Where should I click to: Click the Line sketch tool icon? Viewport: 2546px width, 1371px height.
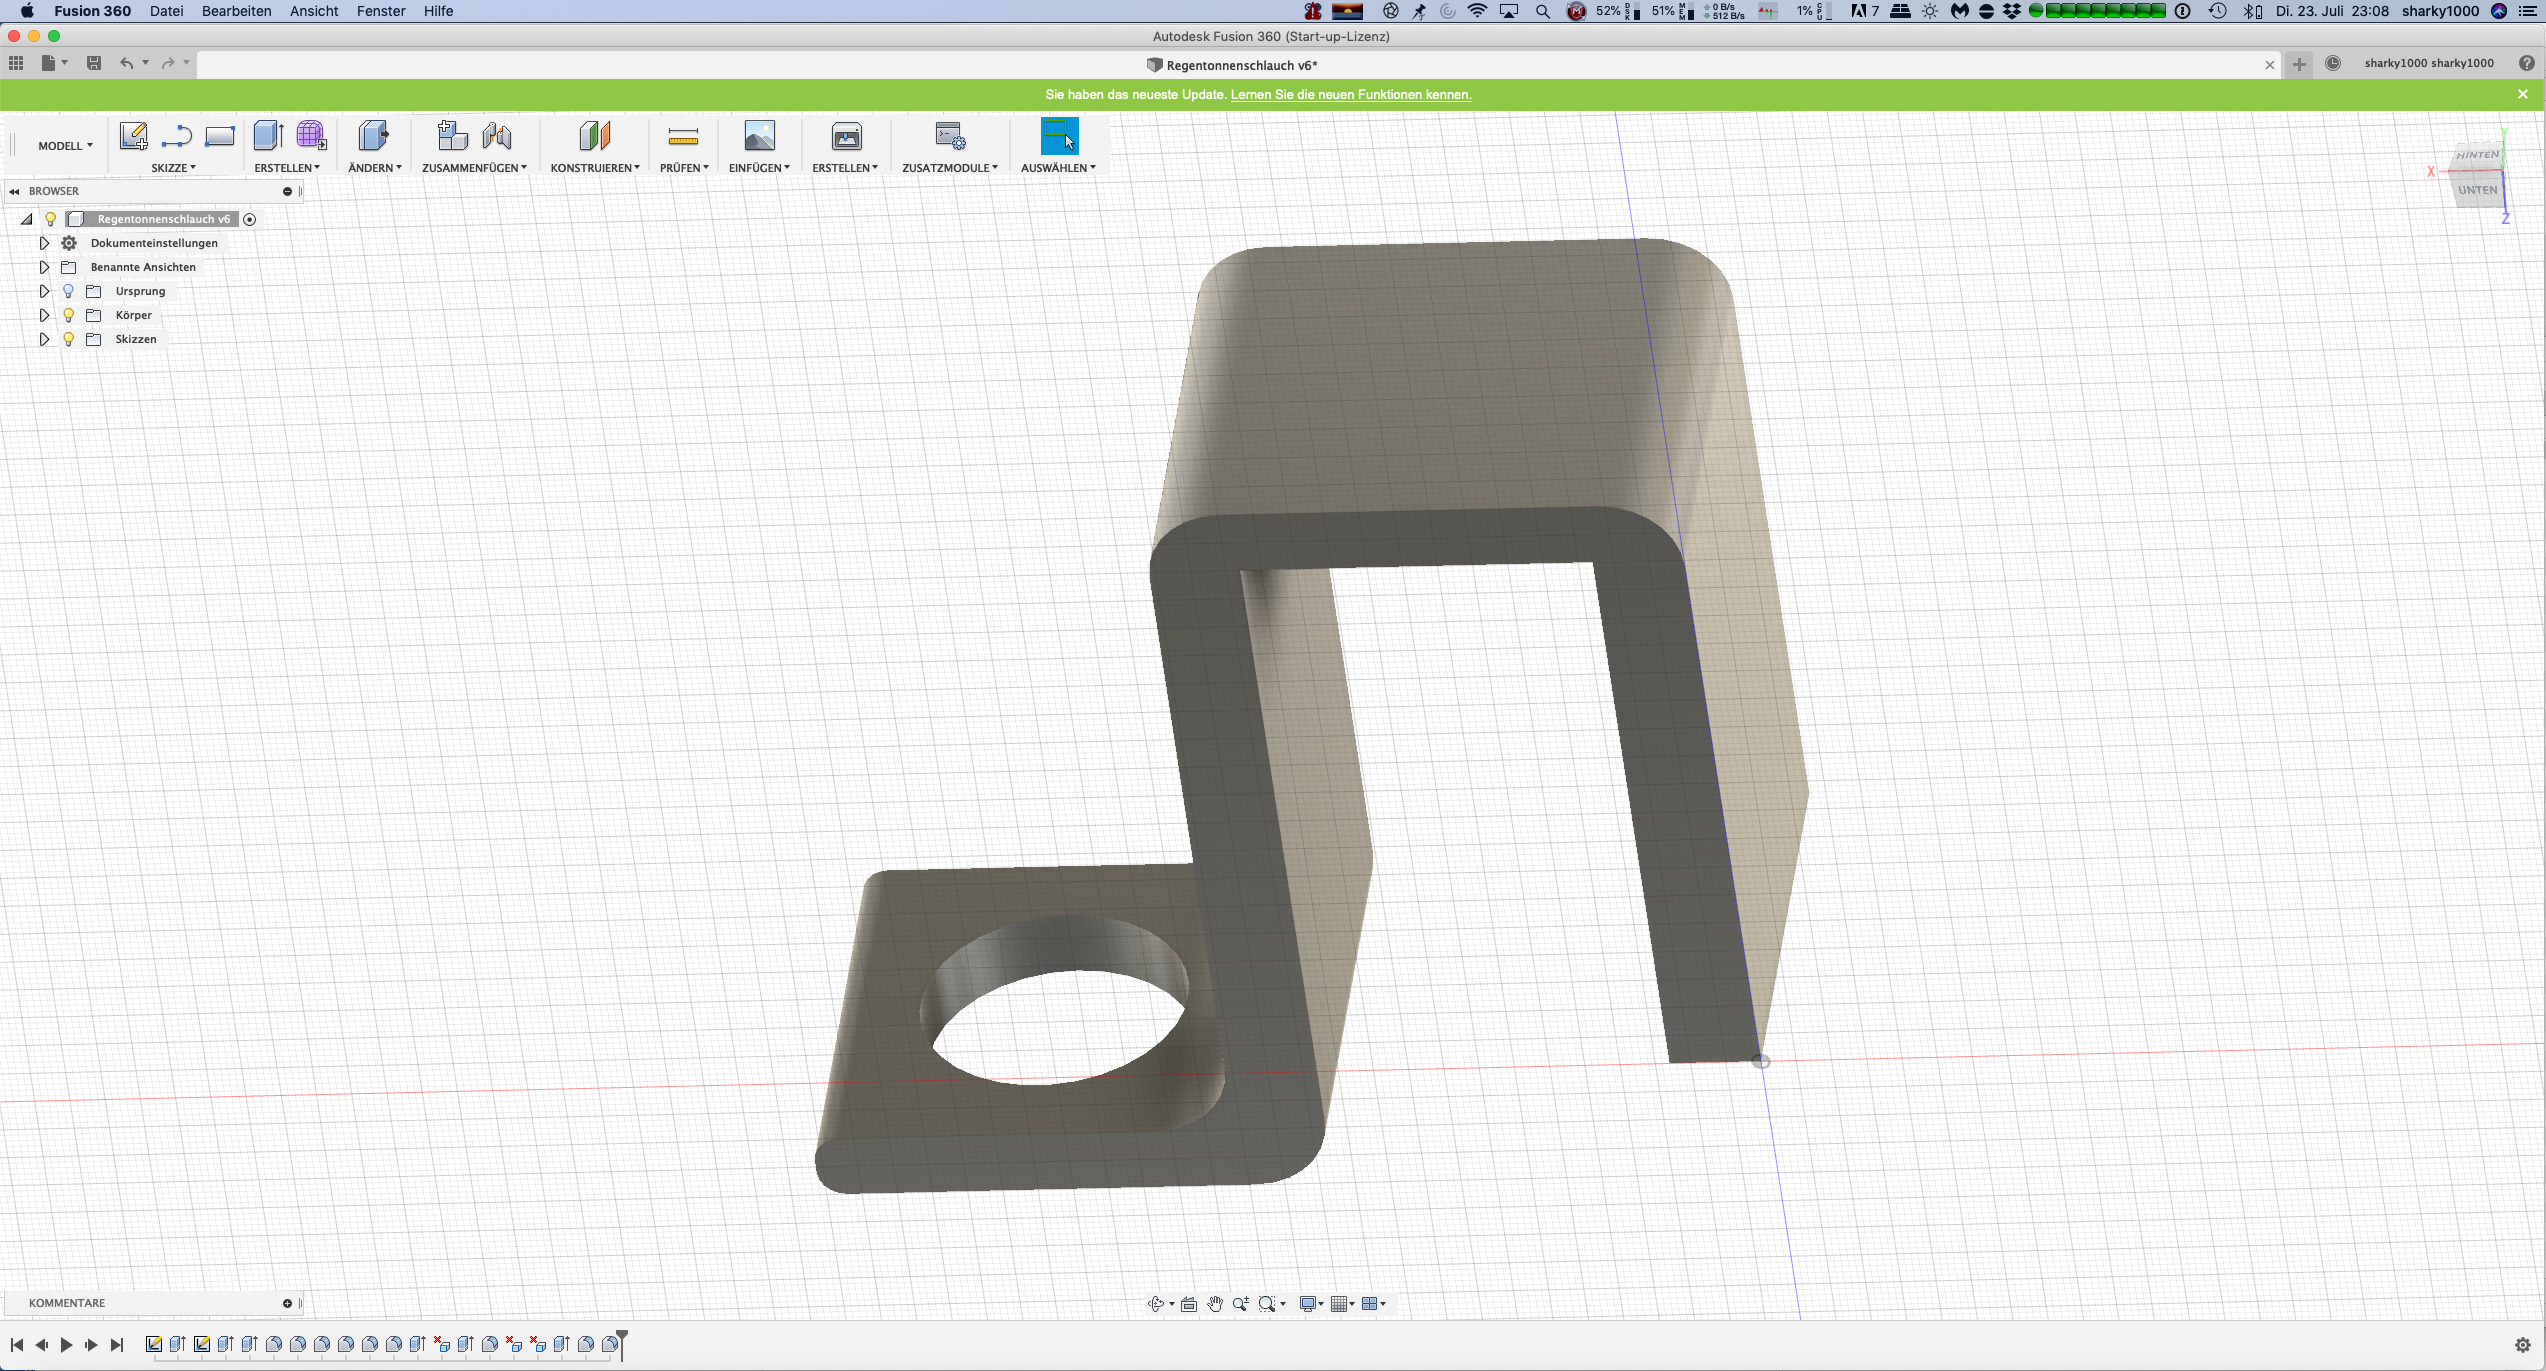tap(177, 135)
